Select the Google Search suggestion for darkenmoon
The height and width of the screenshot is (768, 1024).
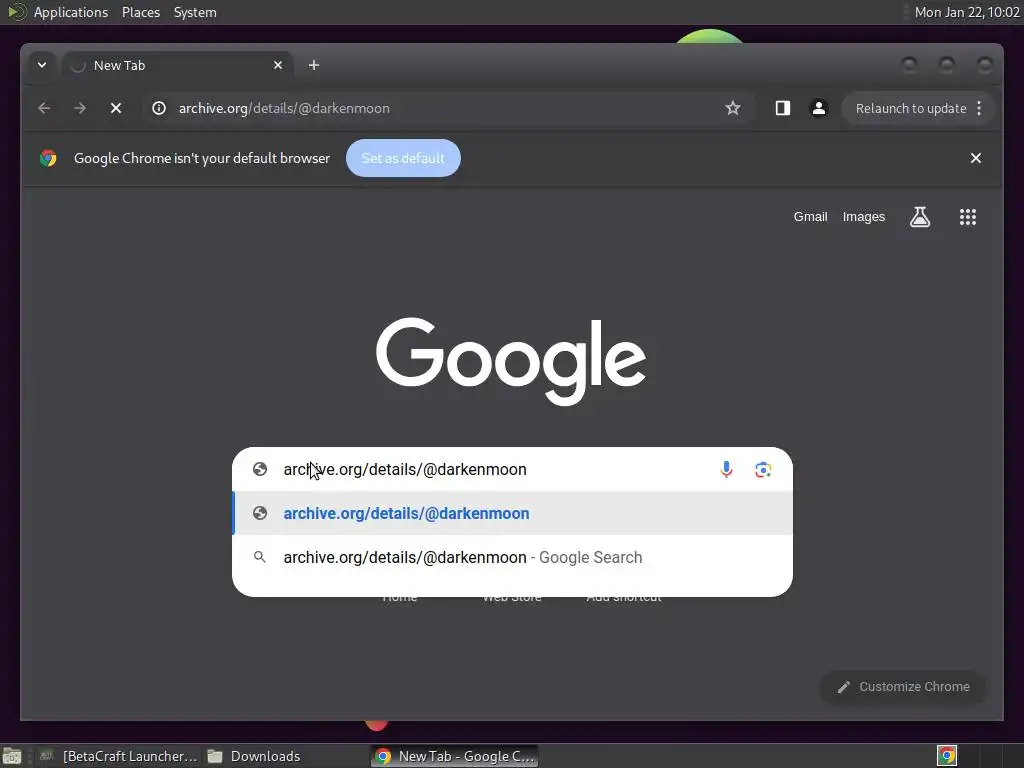[x=513, y=558]
